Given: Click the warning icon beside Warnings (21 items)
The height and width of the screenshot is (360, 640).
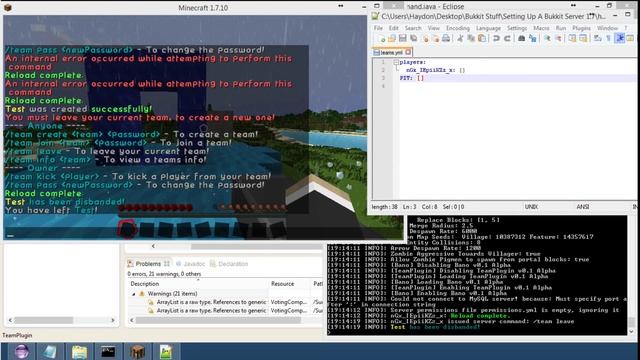Looking at the screenshot, I should click(x=142, y=293).
